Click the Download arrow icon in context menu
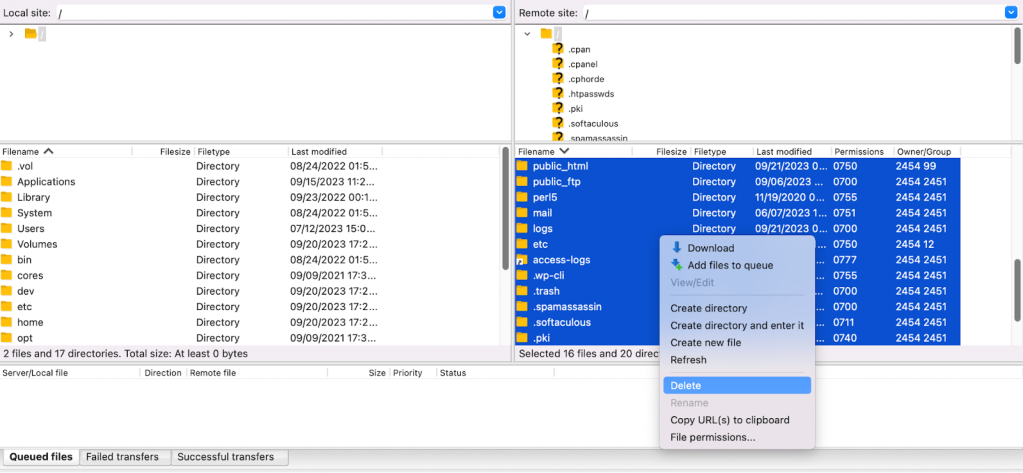The image size is (1023, 473). 677,248
